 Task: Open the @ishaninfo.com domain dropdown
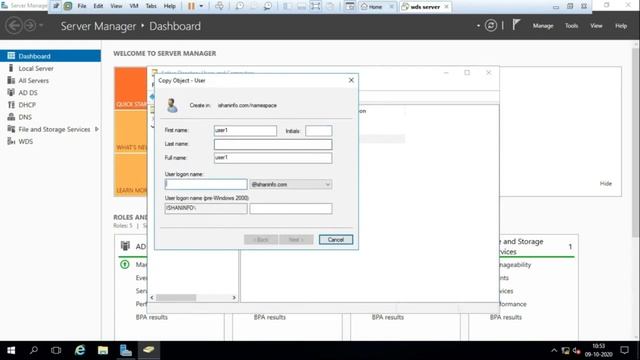(x=291, y=184)
